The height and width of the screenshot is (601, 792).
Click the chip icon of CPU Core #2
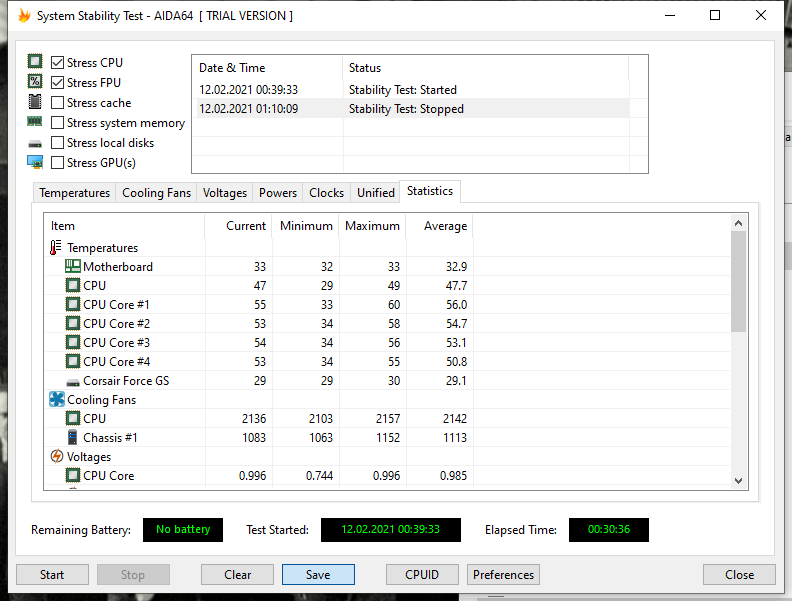[73, 323]
